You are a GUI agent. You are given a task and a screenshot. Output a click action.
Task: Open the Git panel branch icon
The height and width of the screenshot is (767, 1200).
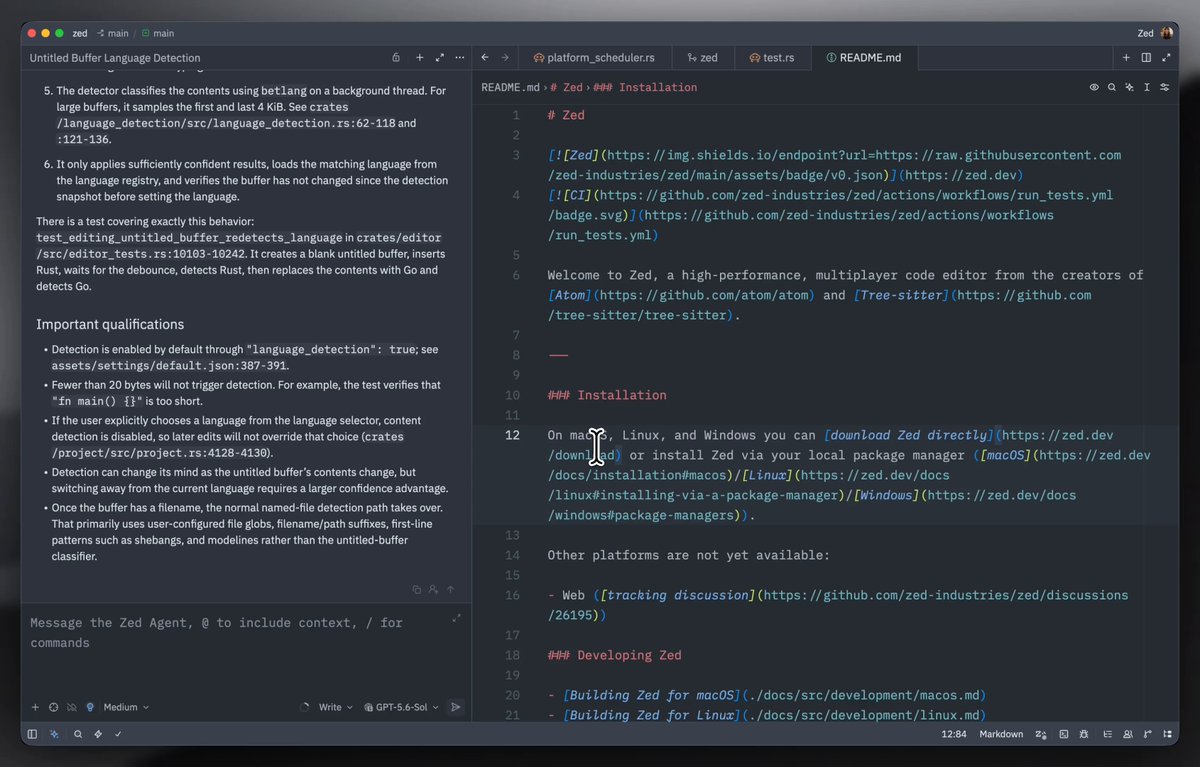coord(1148,734)
